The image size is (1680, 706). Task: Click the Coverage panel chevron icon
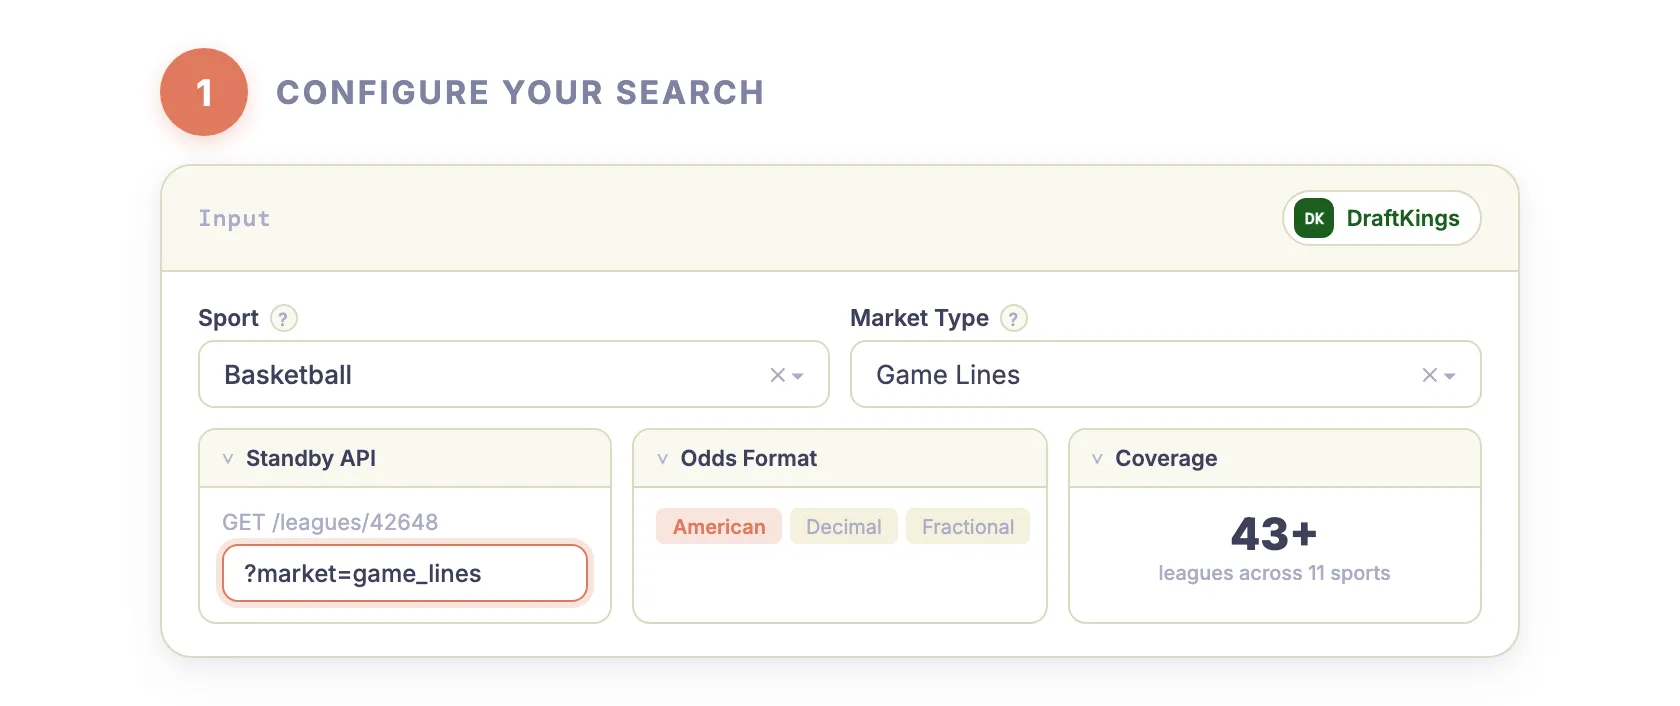click(1097, 458)
